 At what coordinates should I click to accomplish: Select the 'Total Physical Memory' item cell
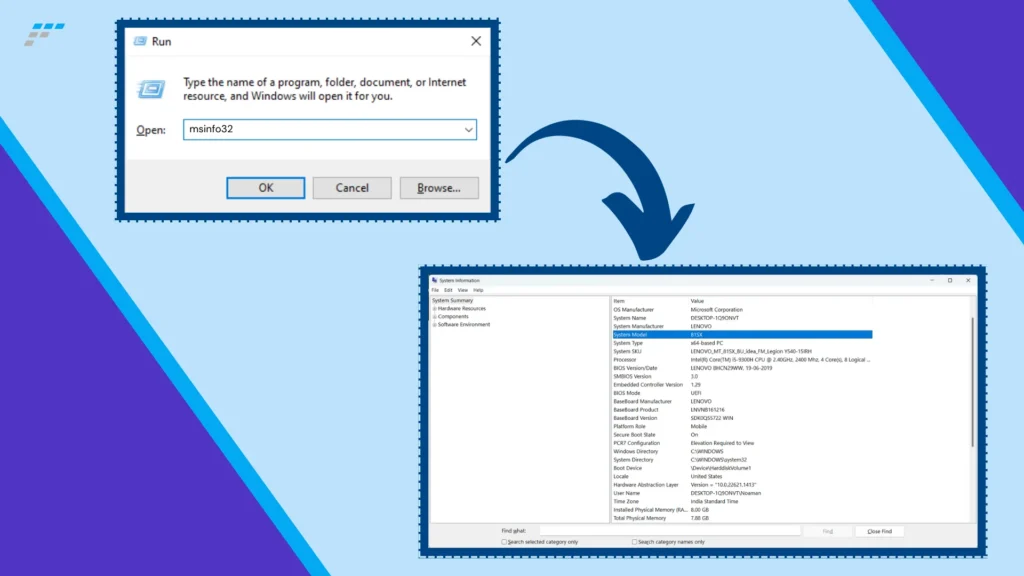coord(639,519)
